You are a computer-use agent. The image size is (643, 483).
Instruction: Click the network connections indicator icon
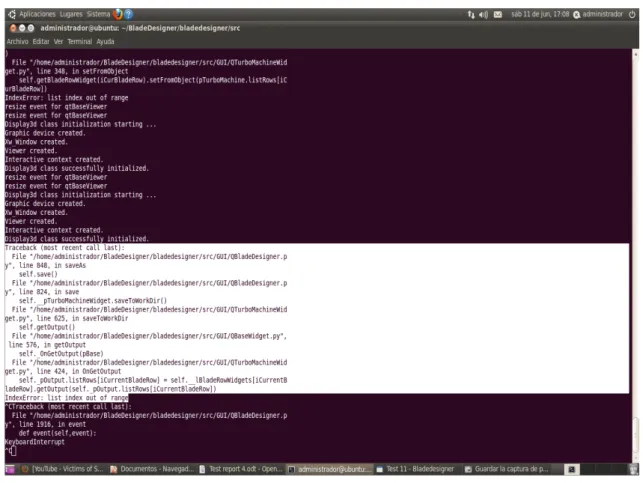click(x=471, y=15)
